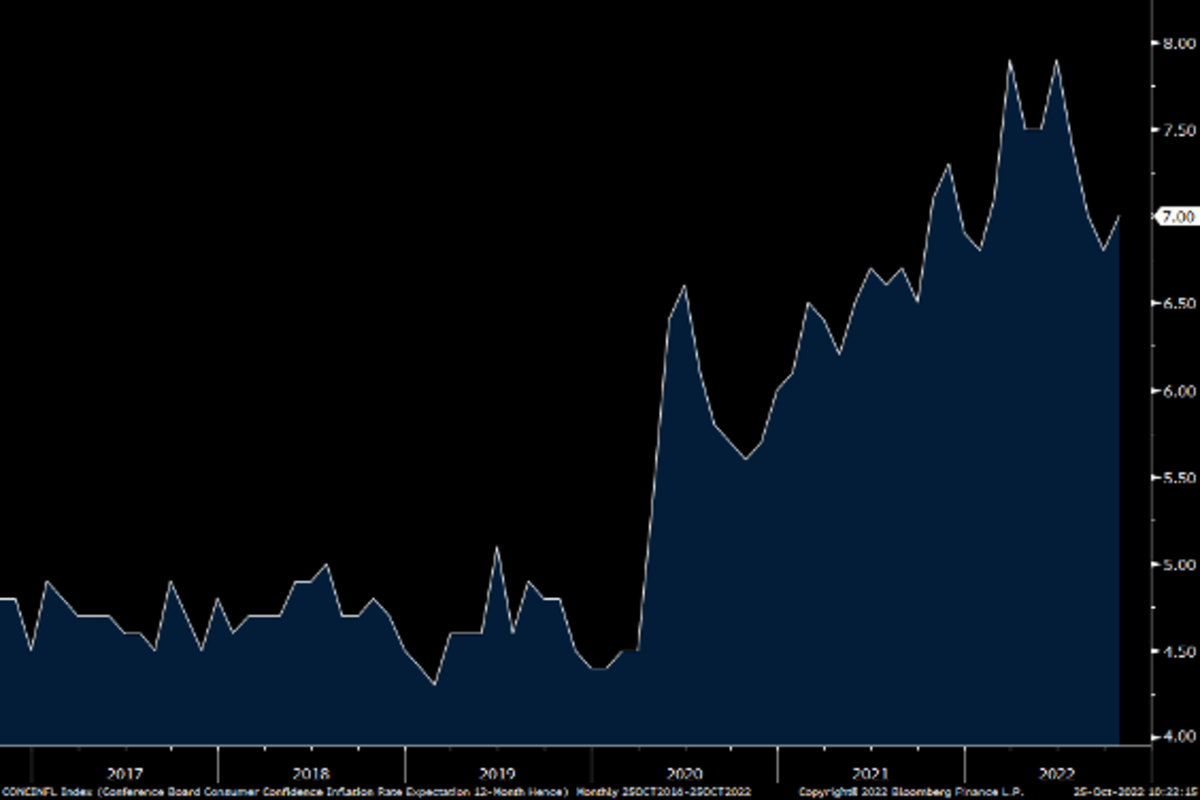This screenshot has height=800, width=1200.
Task: Click the 25-Oct-2022 timestamp in footer
Action: click(1135, 792)
